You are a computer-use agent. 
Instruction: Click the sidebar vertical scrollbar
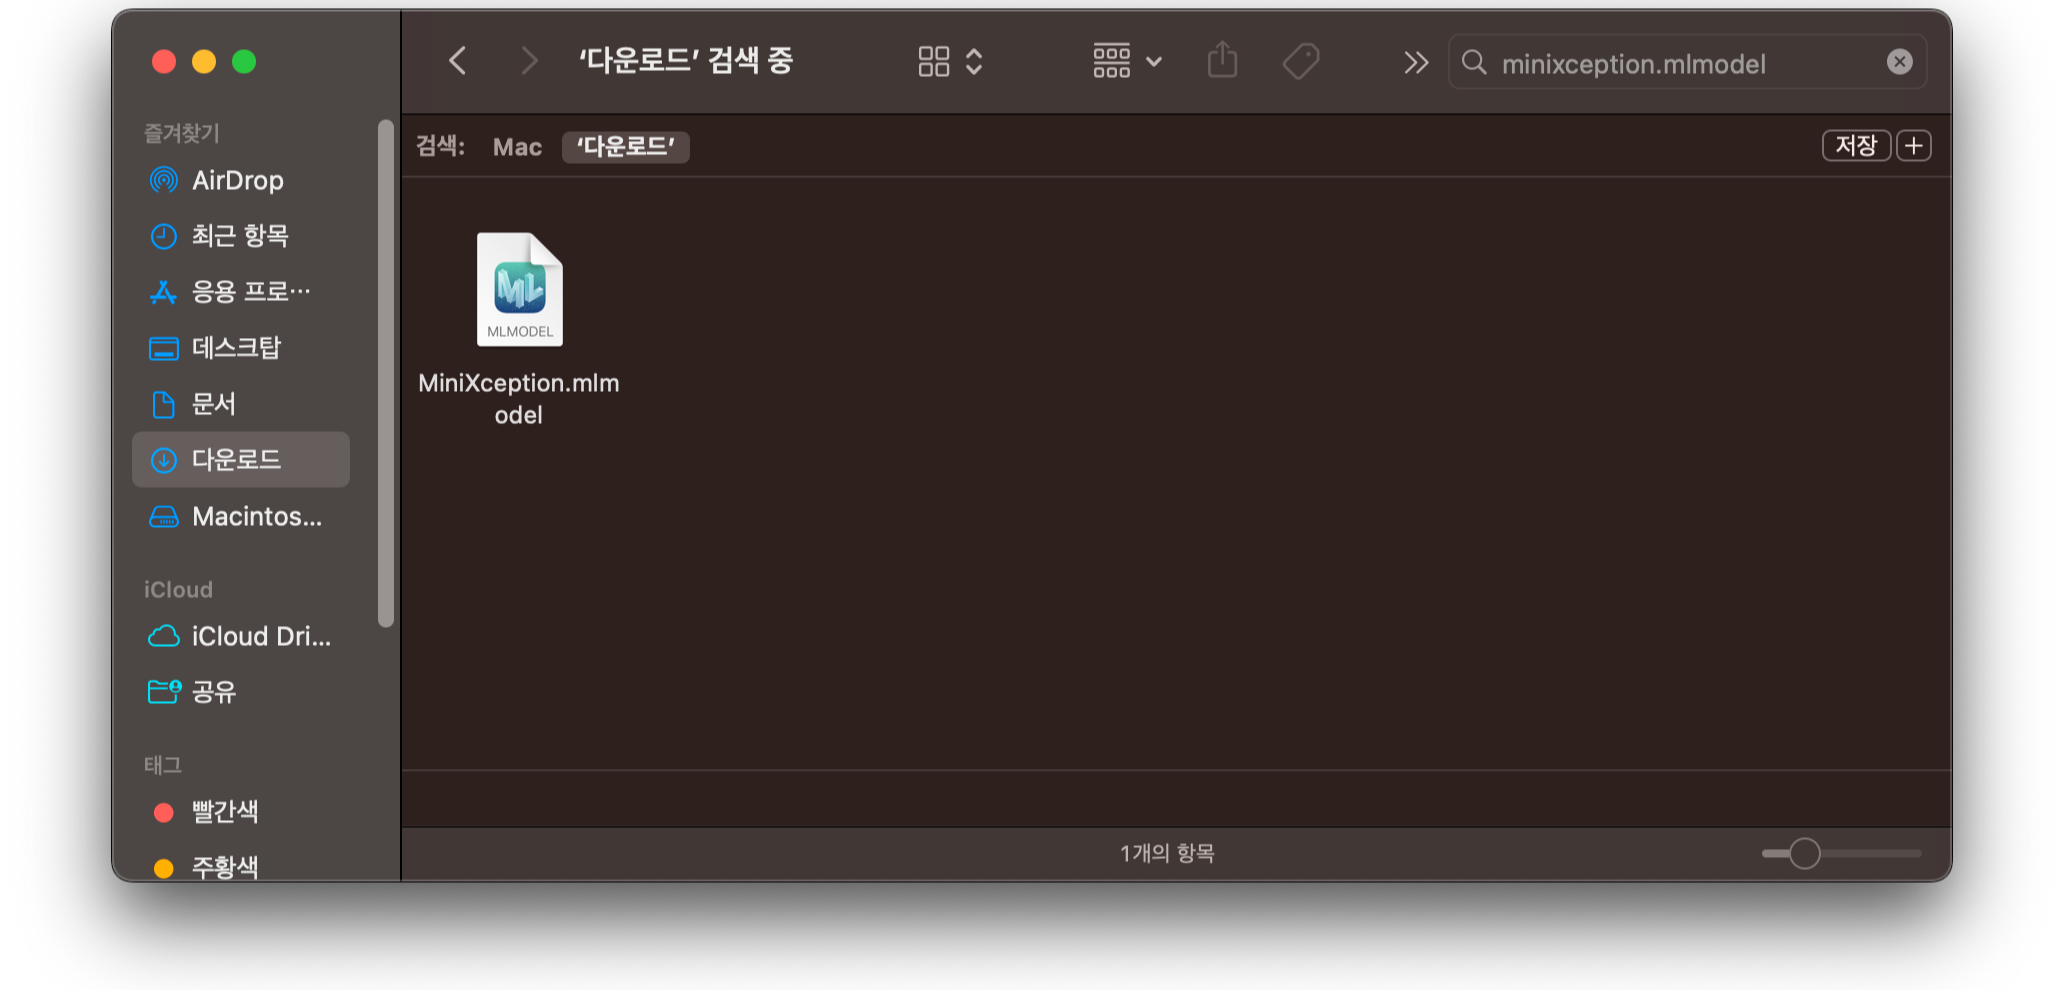[x=386, y=374]
